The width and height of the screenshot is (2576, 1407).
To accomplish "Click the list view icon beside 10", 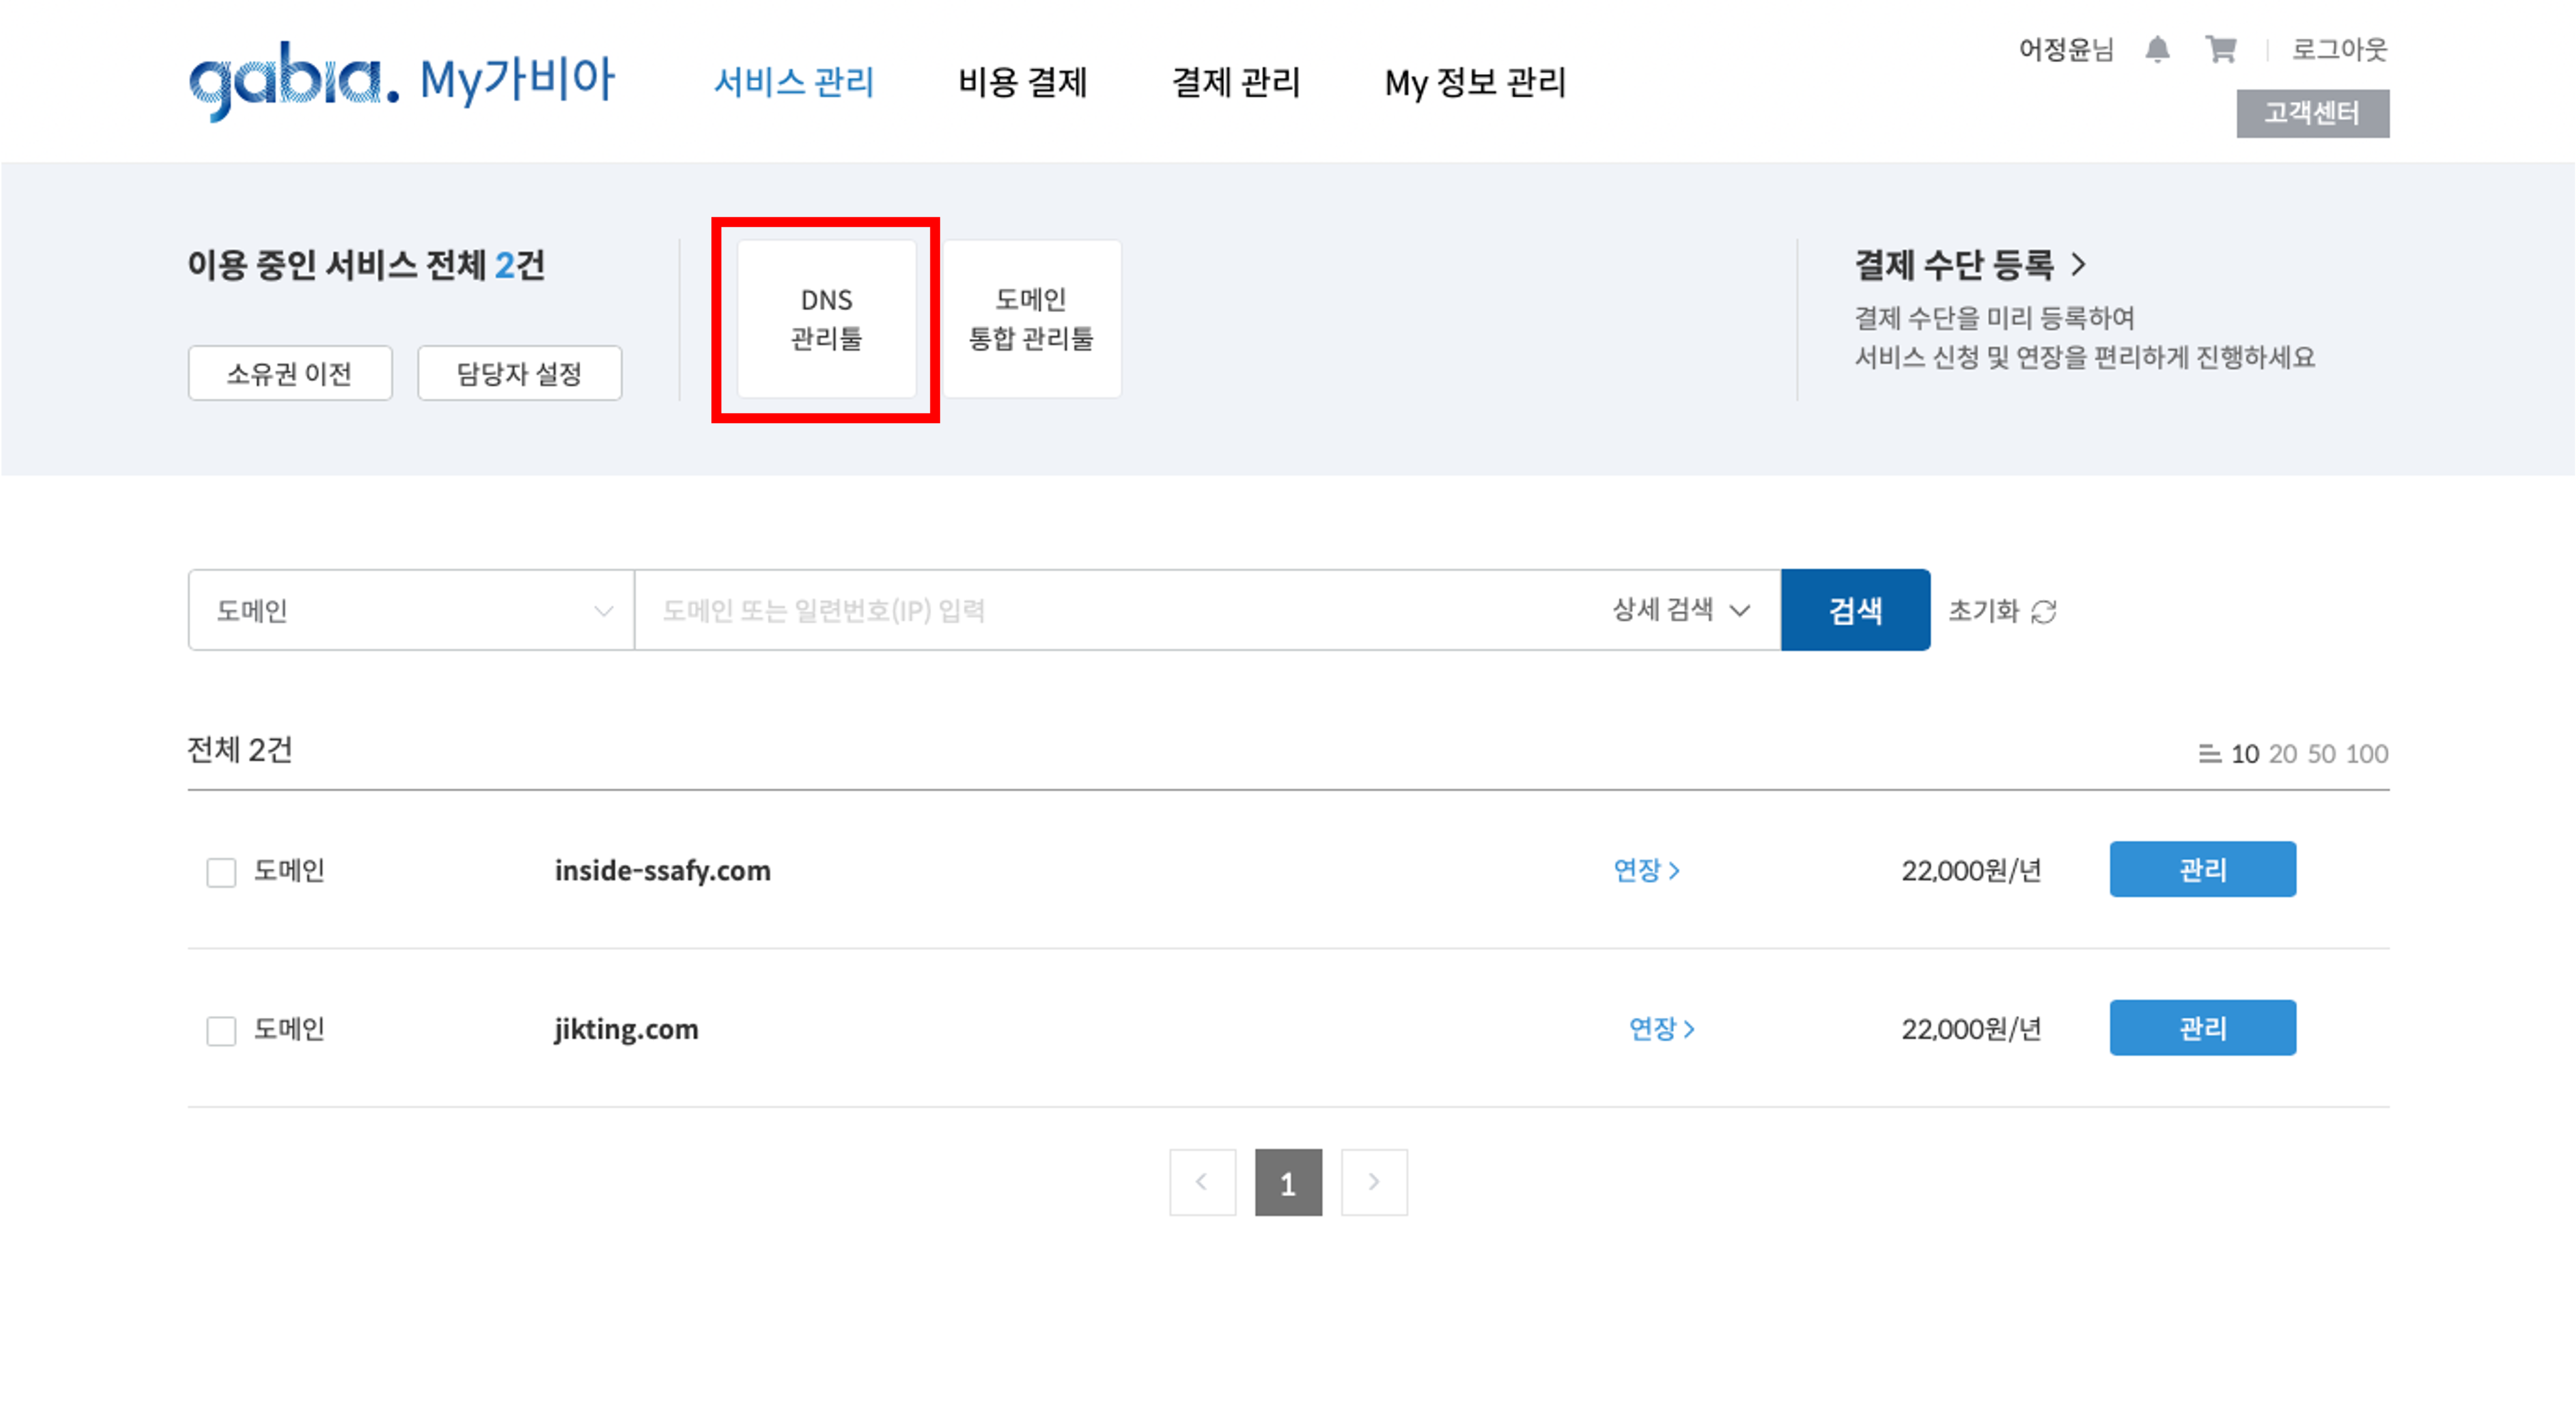I will pos(2209,754).
